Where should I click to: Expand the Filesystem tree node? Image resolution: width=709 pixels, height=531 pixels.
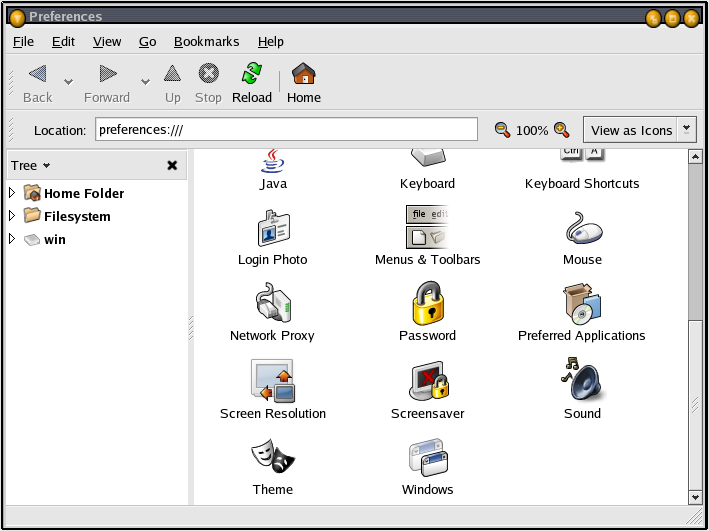pyautogui.click(x=12, y=216)
